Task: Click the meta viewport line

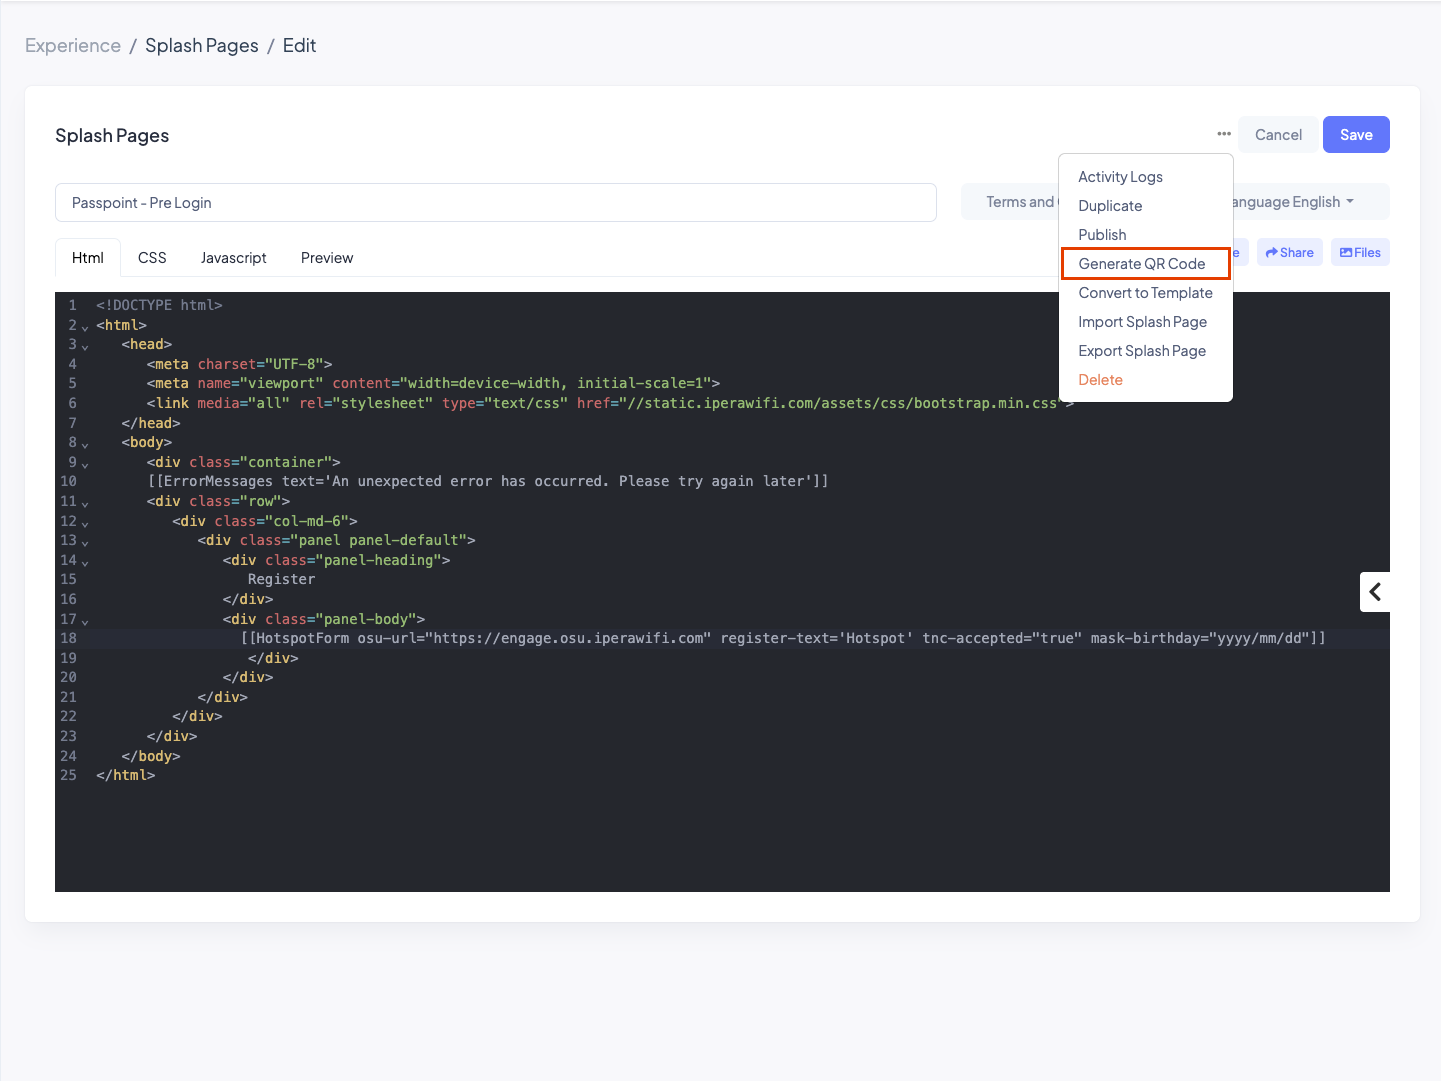Action: [x=433, y=383]
